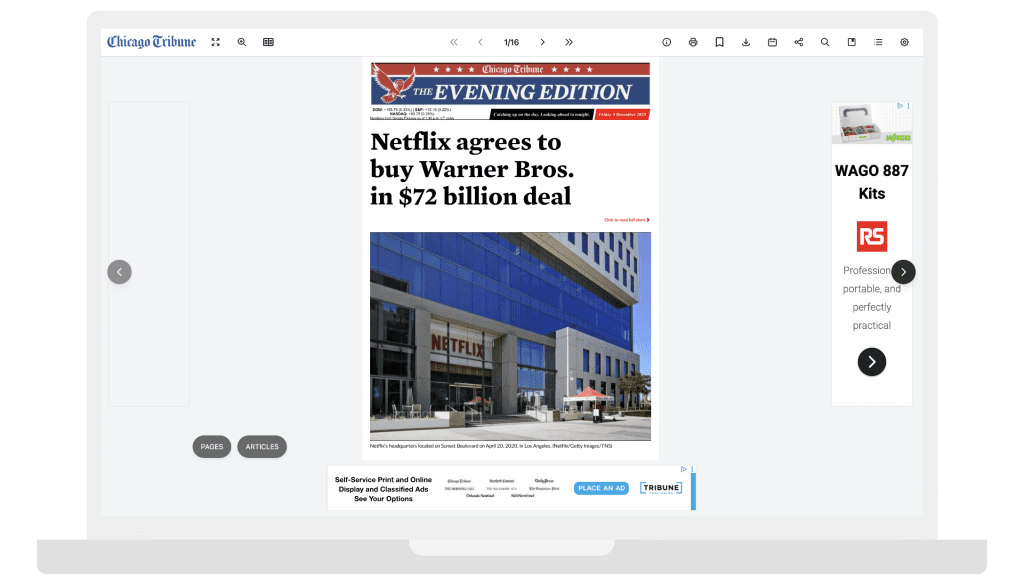Click the photo caption under Netflix image
This screenshot has height=585, width=1024.
pos(491,446)
